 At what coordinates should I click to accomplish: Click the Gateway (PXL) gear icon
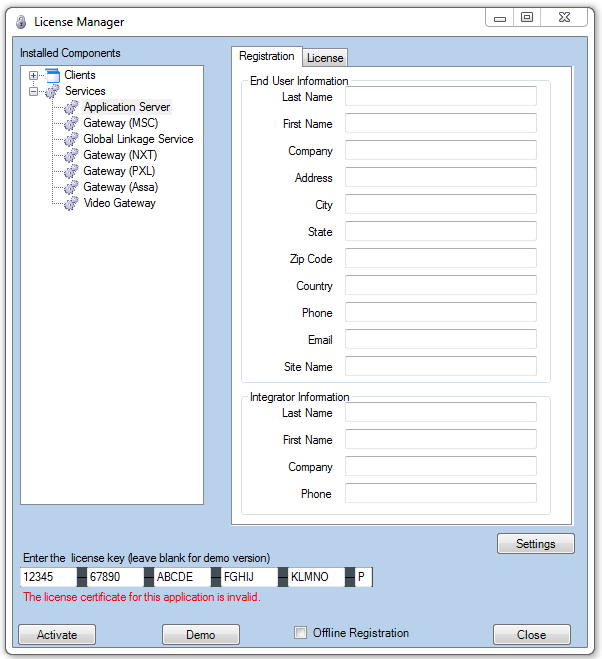point(70,172)
